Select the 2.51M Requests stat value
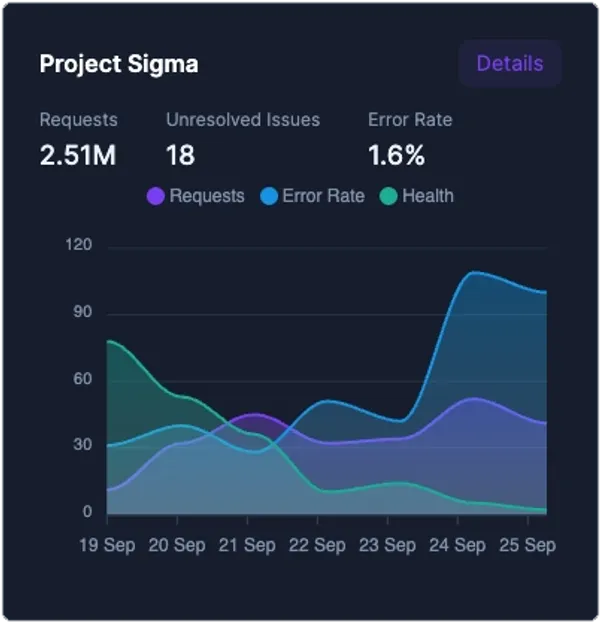This screenshot has height=622, width=600. point(78,155)
